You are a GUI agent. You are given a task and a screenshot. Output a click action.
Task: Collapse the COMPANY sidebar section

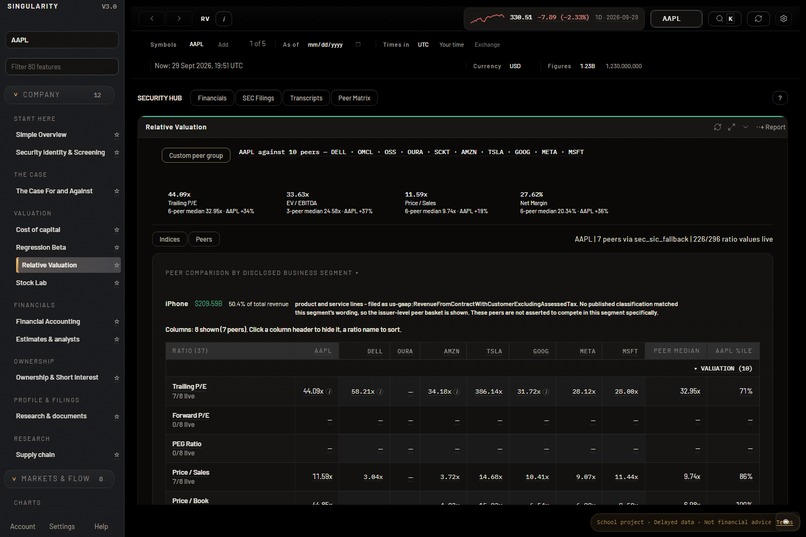pos(60,95)
